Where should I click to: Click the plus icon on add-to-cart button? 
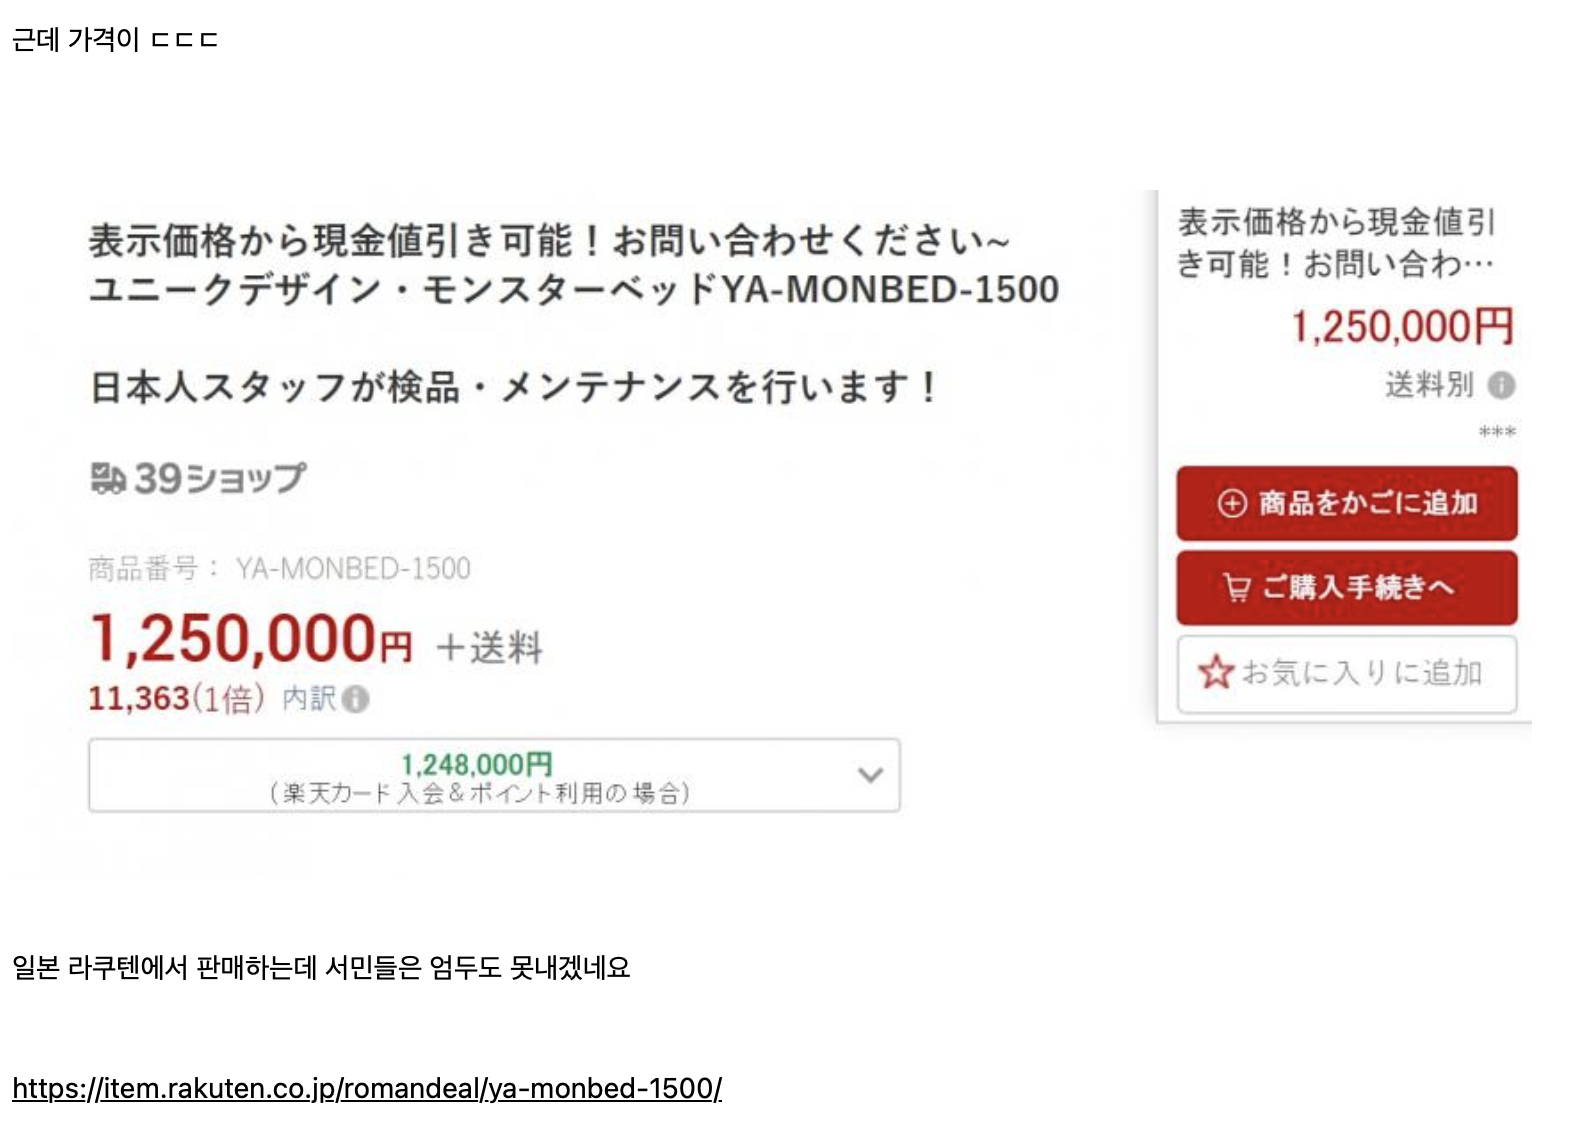[x=1232, y=503]
